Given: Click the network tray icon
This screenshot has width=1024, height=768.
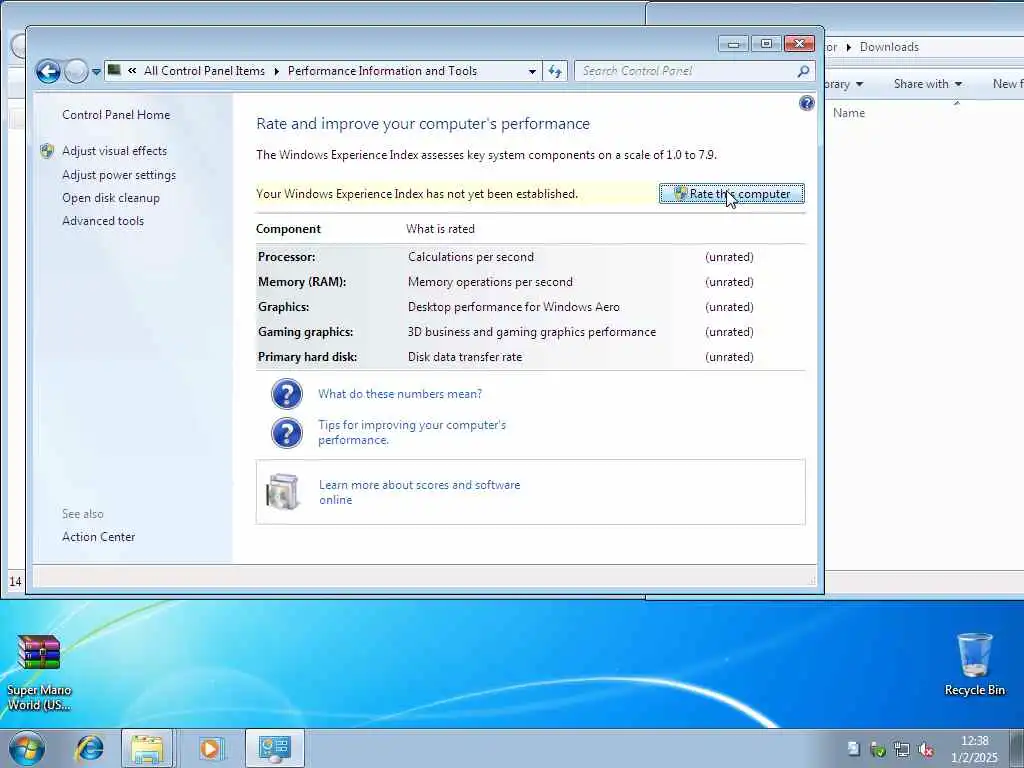Looking at the screenshot, I should pyautogui.click(x=902, y=750).
